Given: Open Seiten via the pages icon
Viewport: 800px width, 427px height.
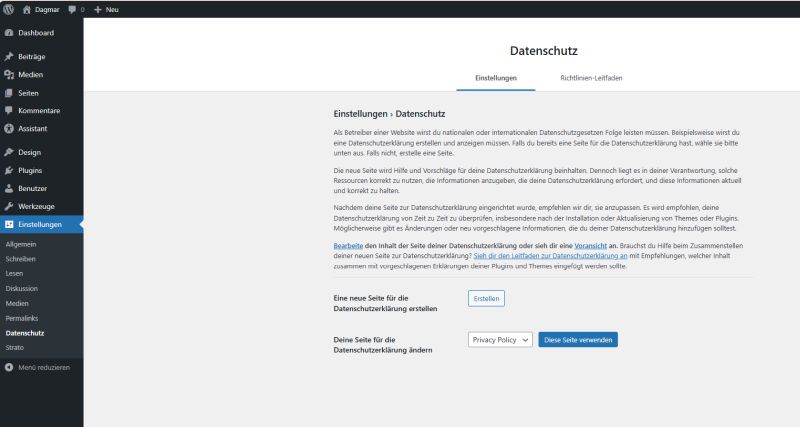Looking at the screenshot, I should 9,93.
